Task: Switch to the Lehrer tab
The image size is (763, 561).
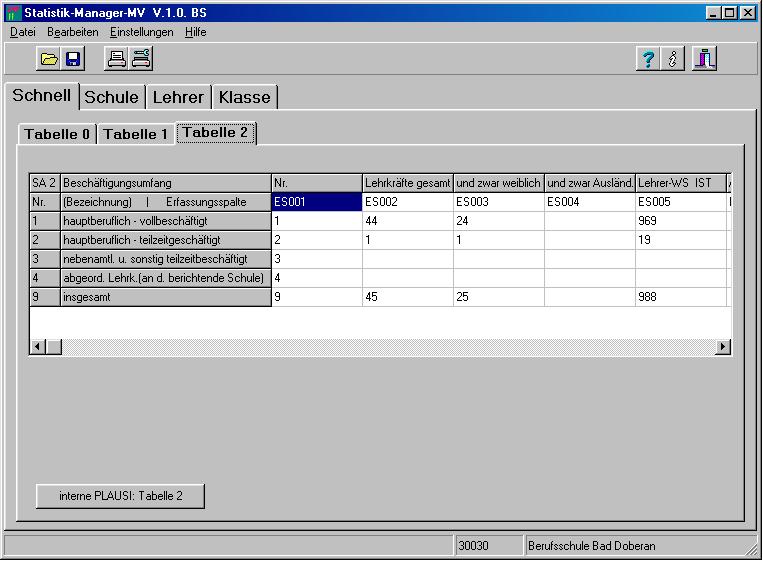Action: 178,97
